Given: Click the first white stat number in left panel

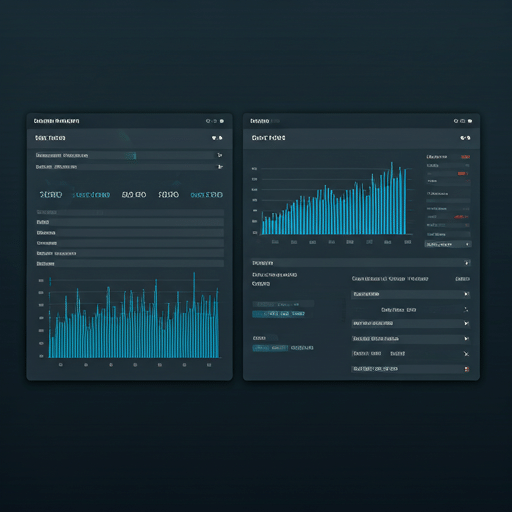Looking at the screenshot, I should tap(51, 195).
